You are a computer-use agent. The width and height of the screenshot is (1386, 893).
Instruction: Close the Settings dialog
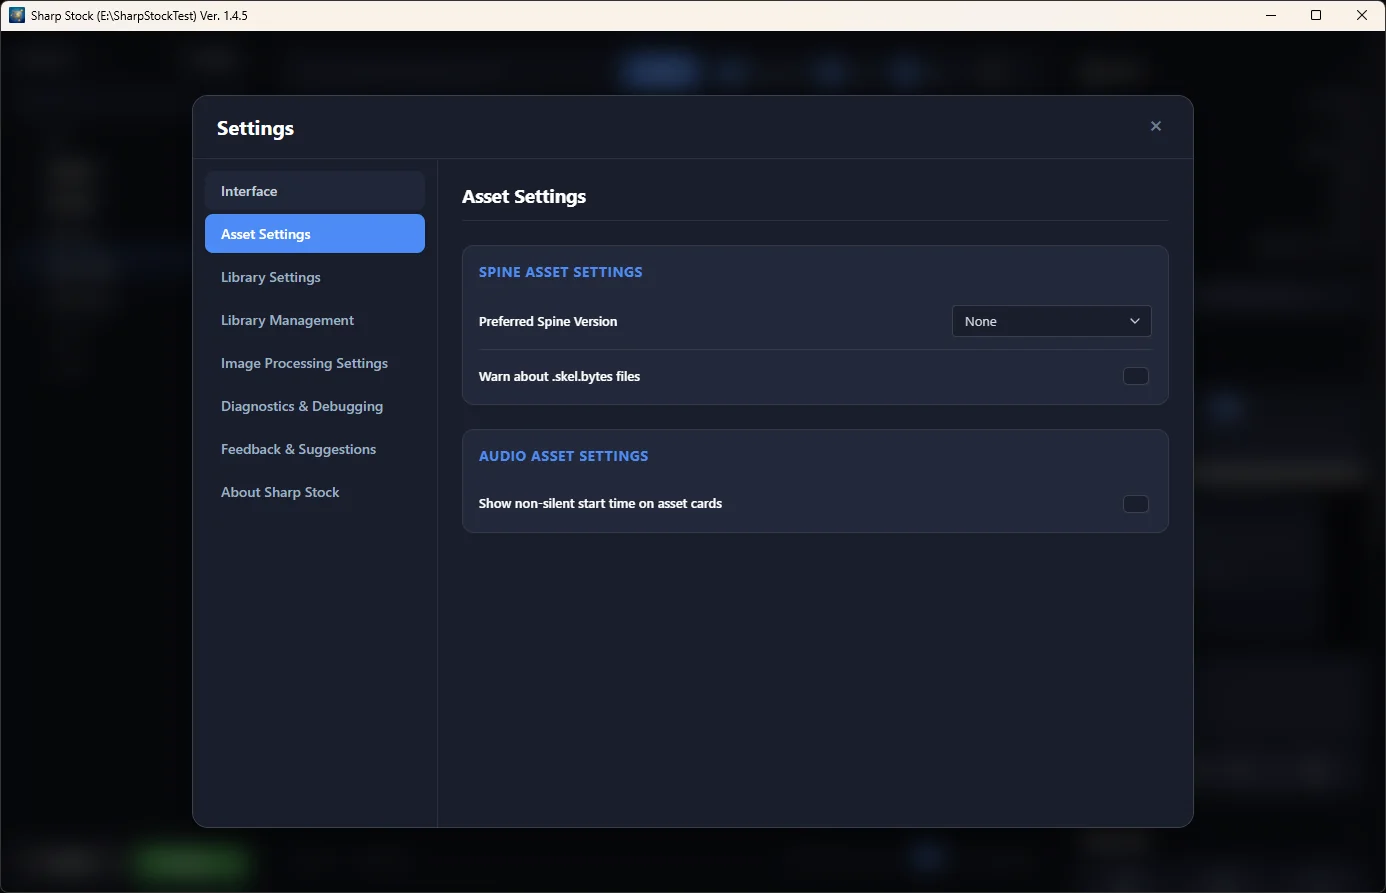(x=1156, y=126)
